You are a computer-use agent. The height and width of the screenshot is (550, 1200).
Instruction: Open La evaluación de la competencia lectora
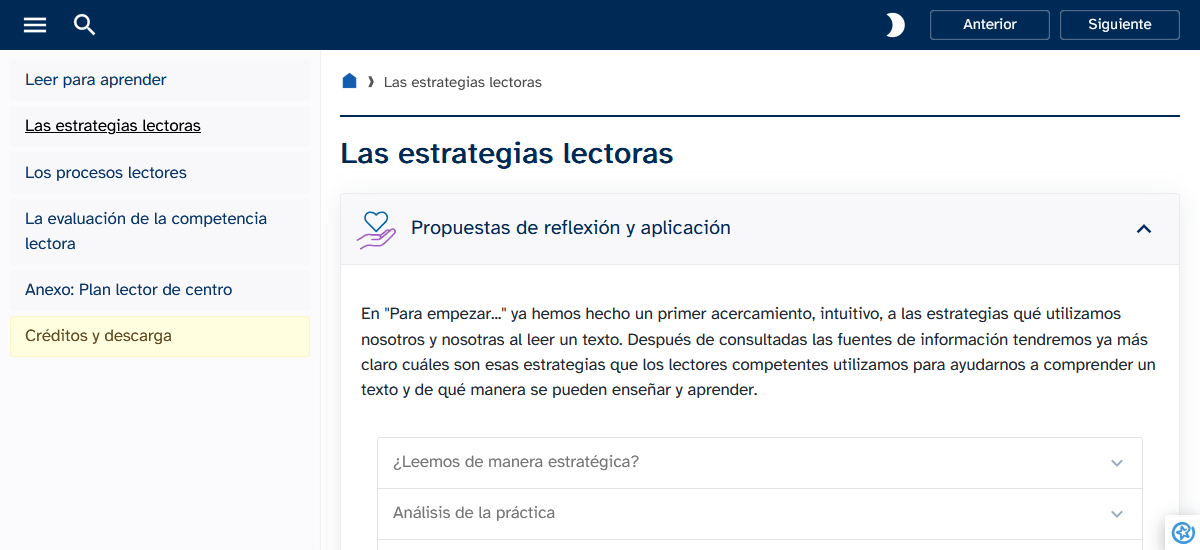tap(146, 231)
